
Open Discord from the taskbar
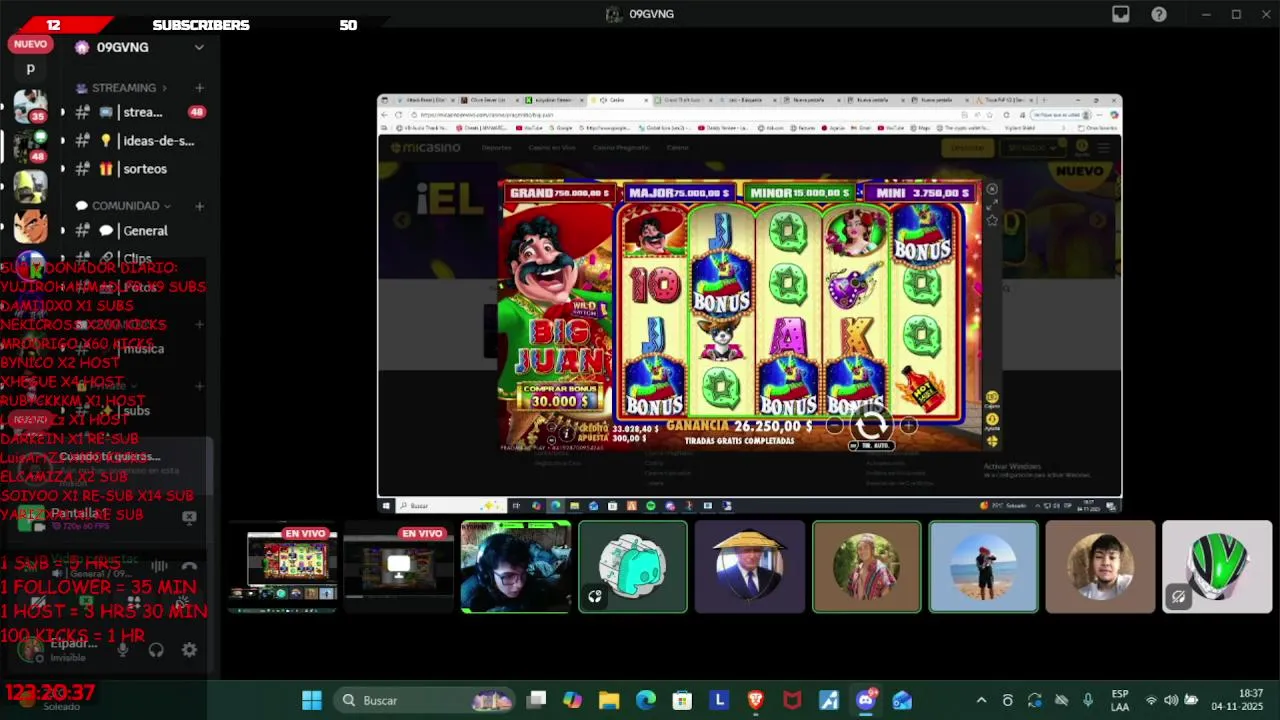[x=866, y=700]
